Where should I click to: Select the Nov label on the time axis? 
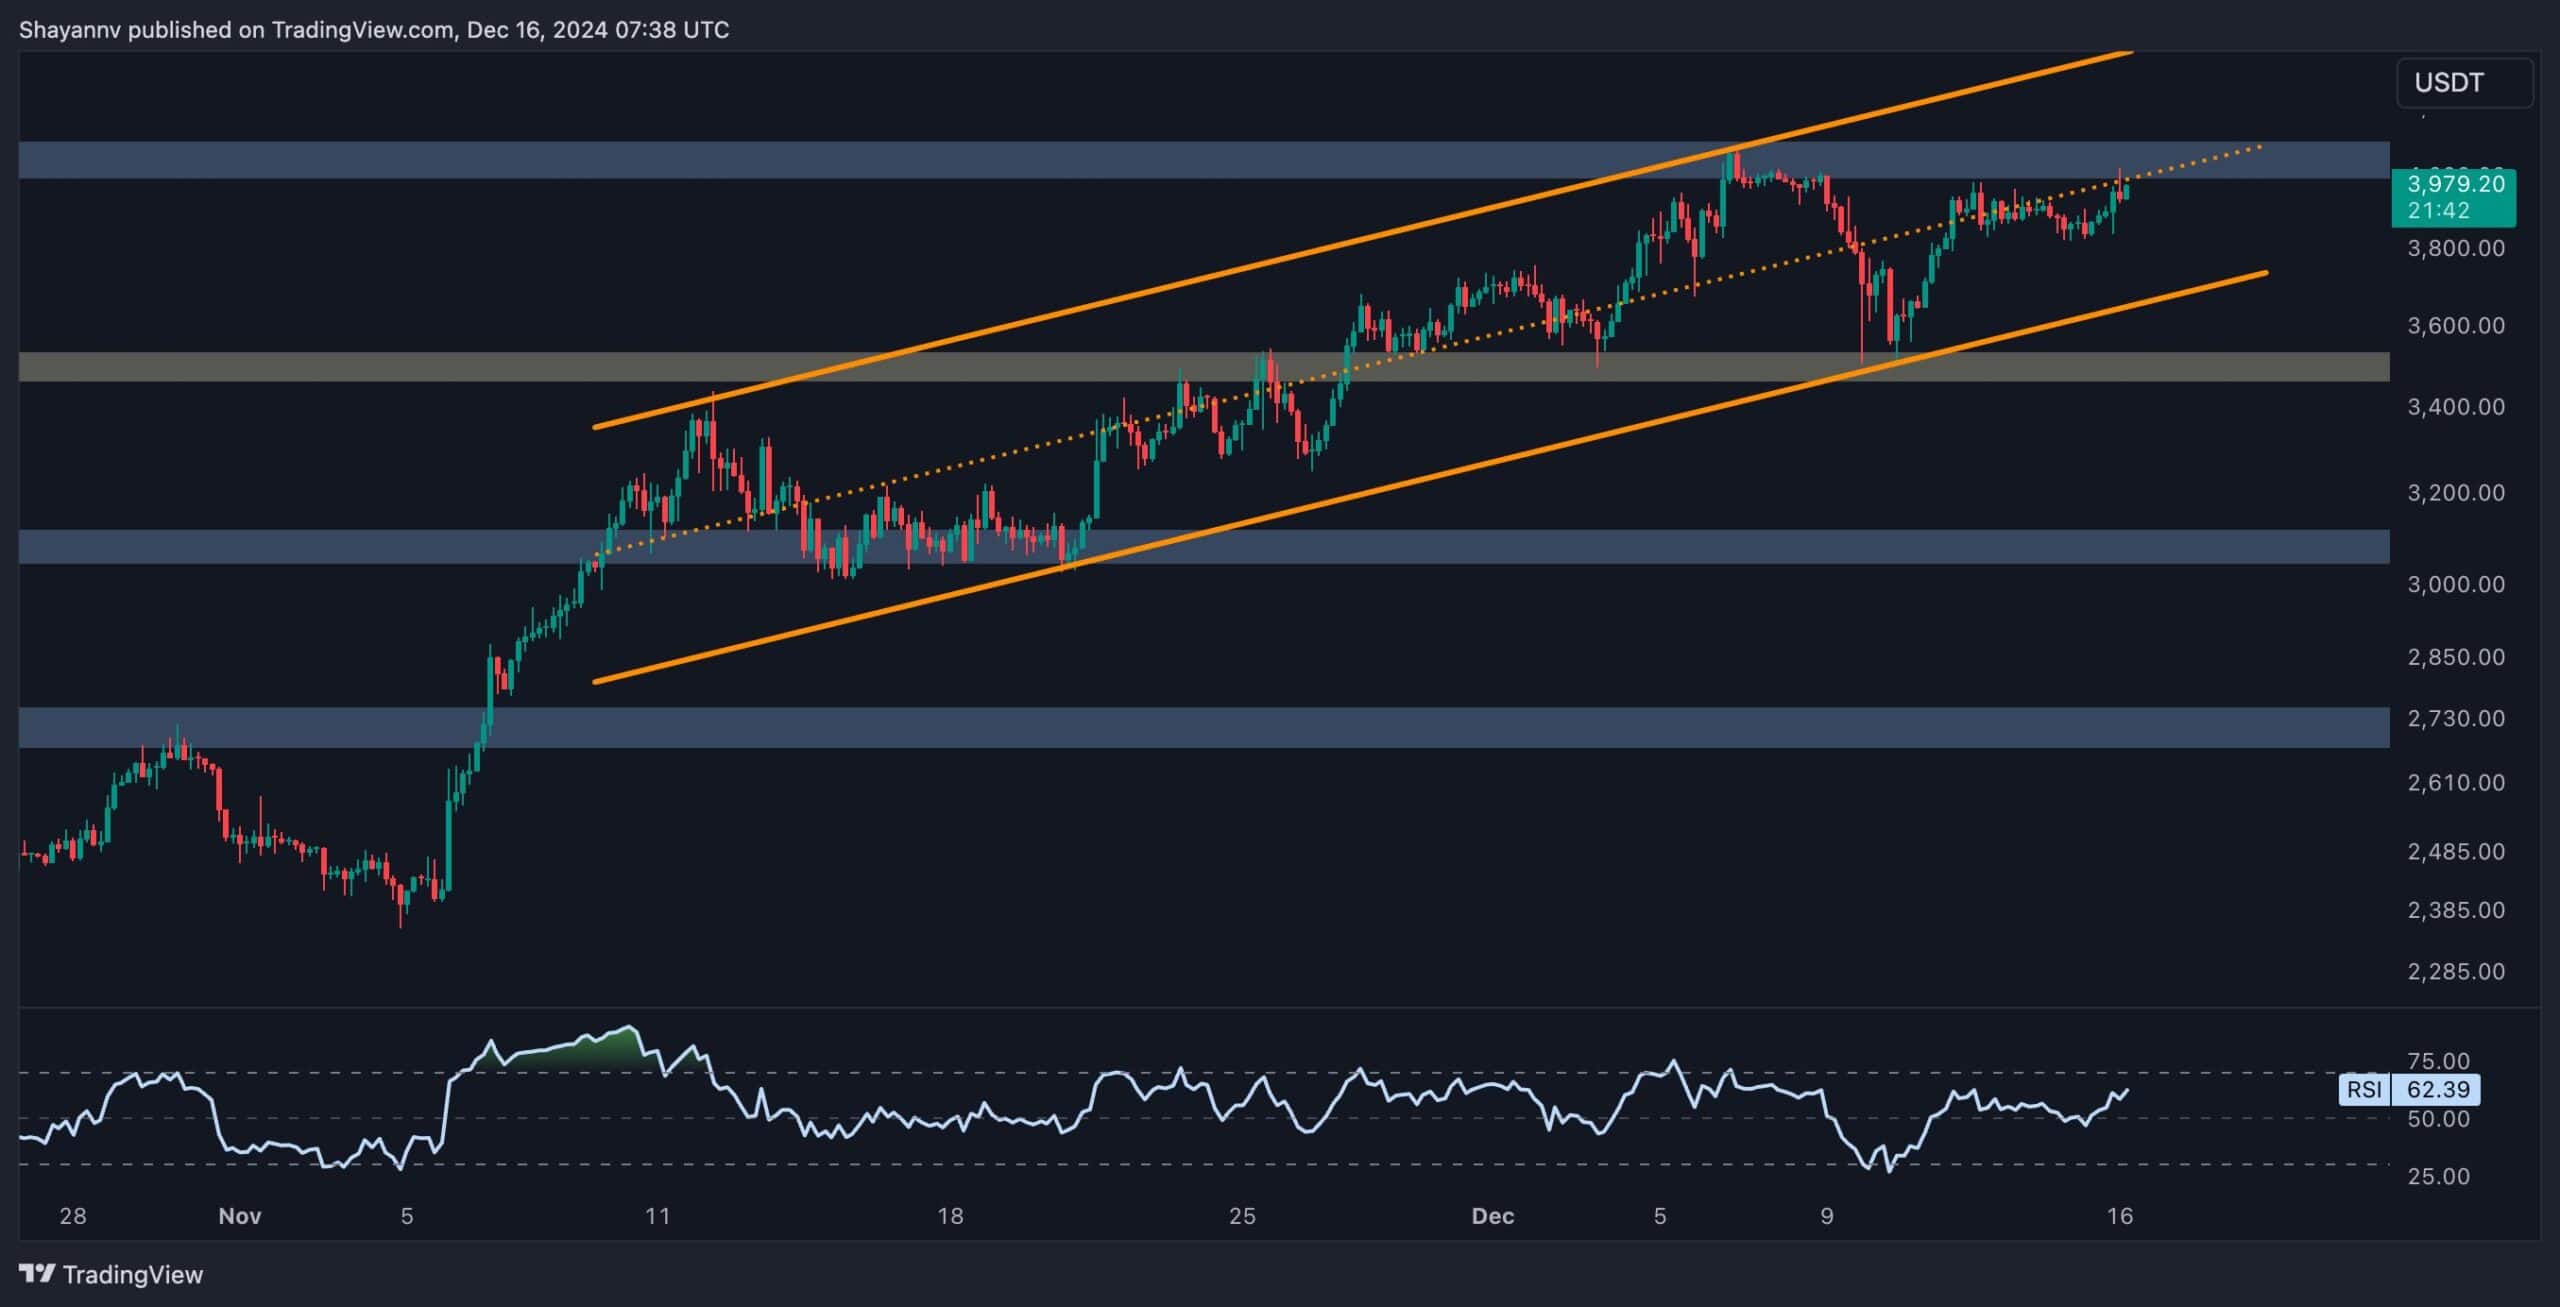point(240,1217)
